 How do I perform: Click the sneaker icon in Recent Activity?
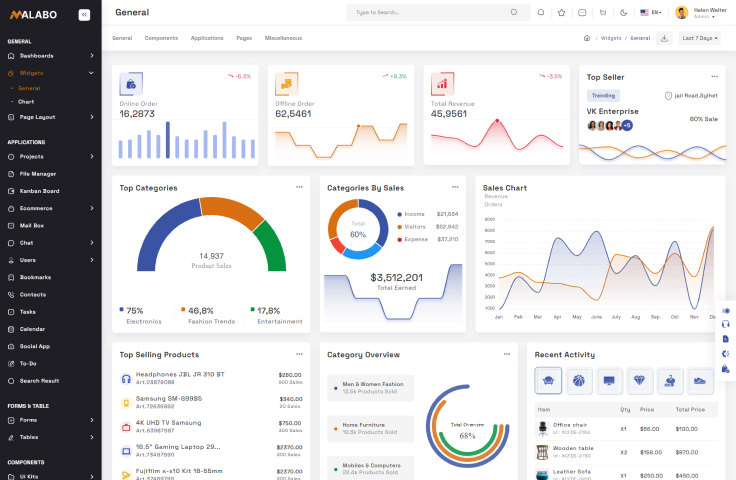[700, 380]
